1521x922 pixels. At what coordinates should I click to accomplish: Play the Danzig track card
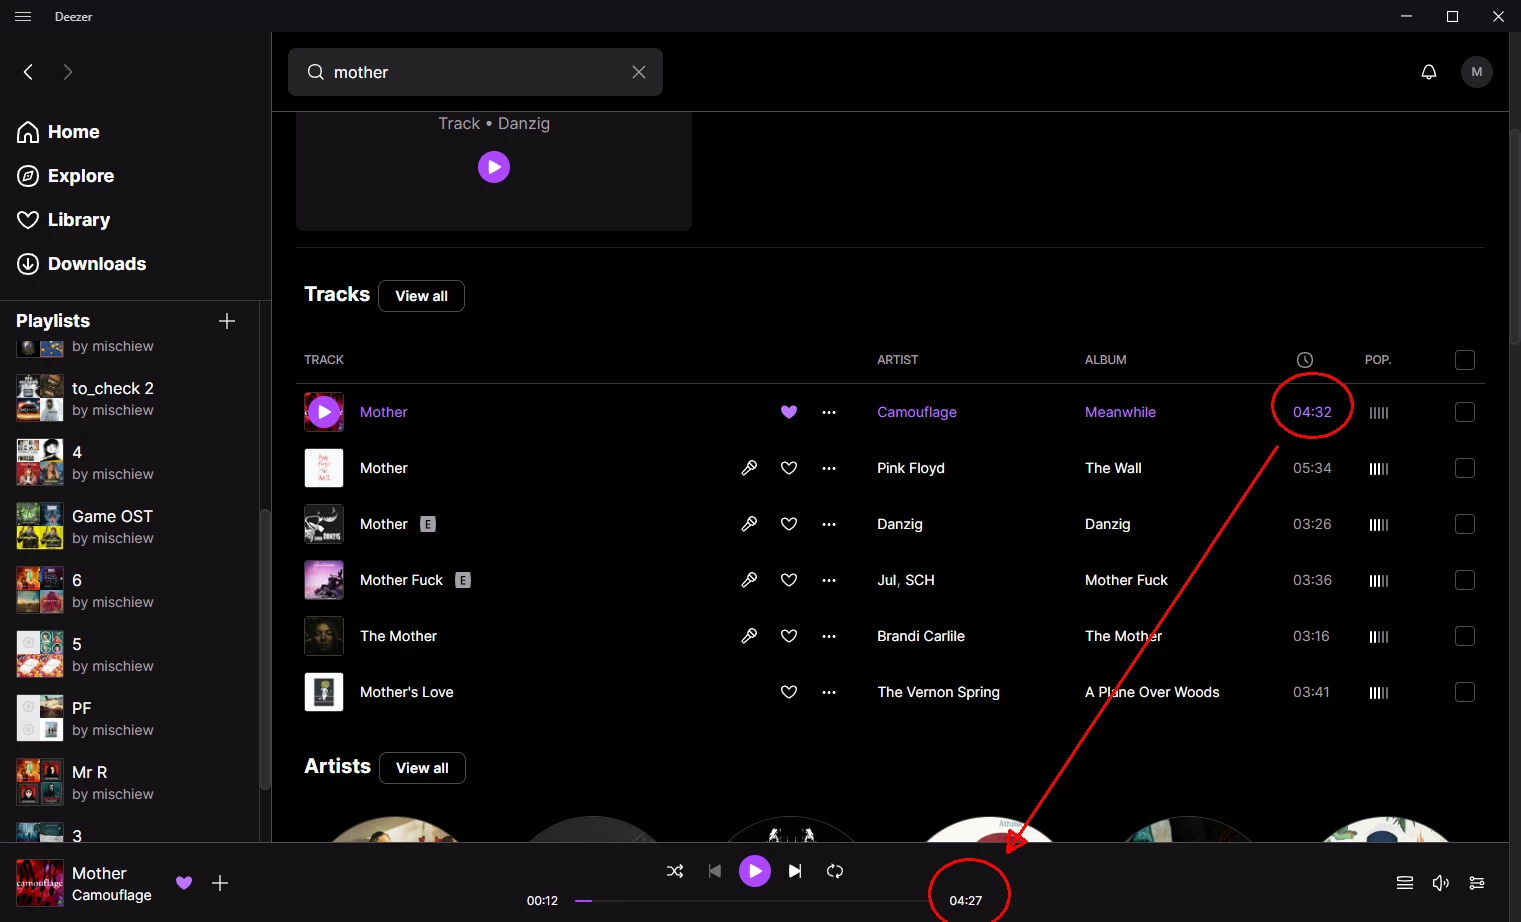click(x=494, y=167)
